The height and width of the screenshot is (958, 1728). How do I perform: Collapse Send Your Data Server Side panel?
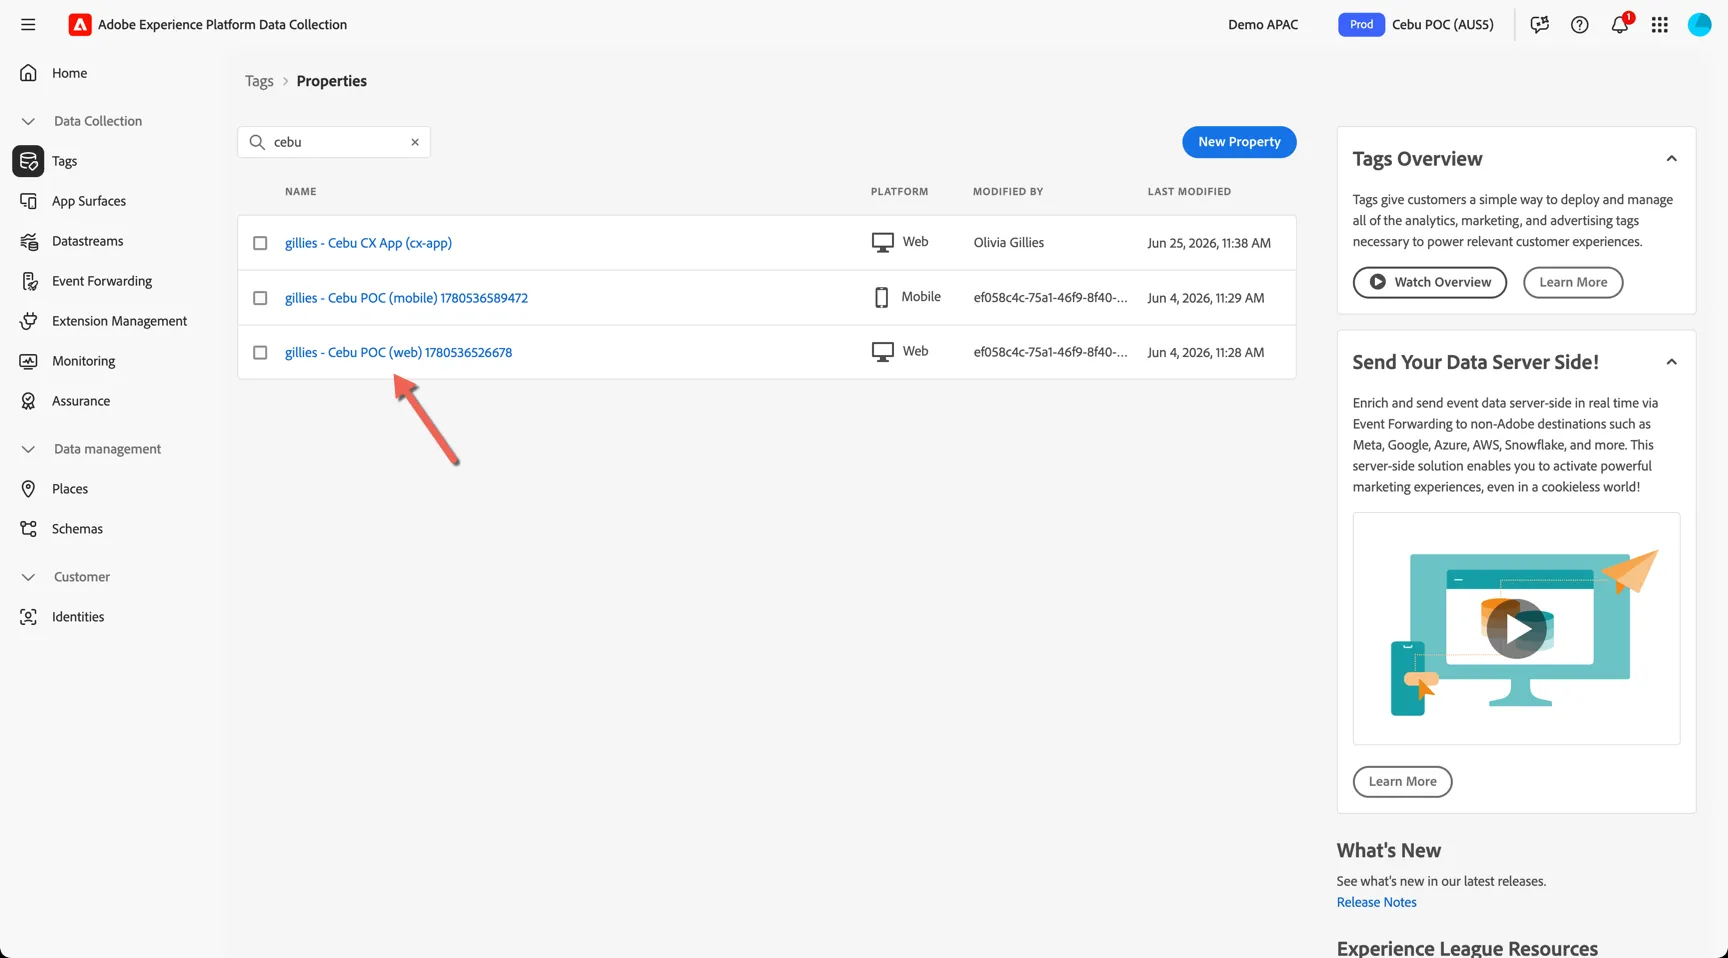[x=1671, y=362]
